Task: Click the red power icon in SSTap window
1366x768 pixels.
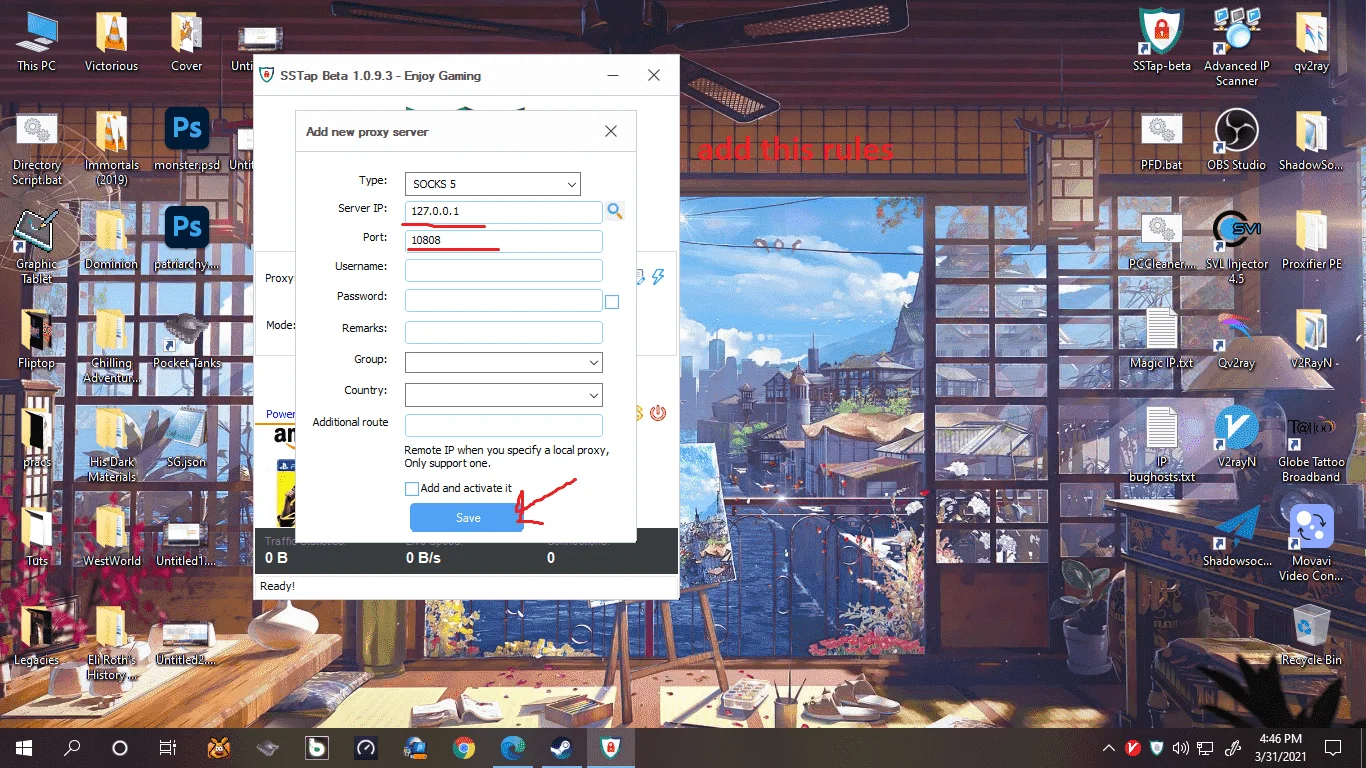Action: (x=658, y=412)
